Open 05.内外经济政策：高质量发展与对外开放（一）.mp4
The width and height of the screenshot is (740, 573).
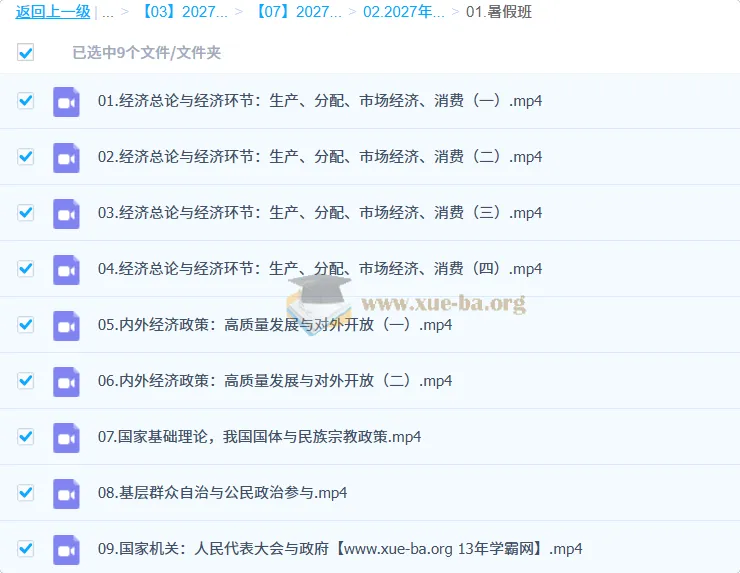point(275,325)
